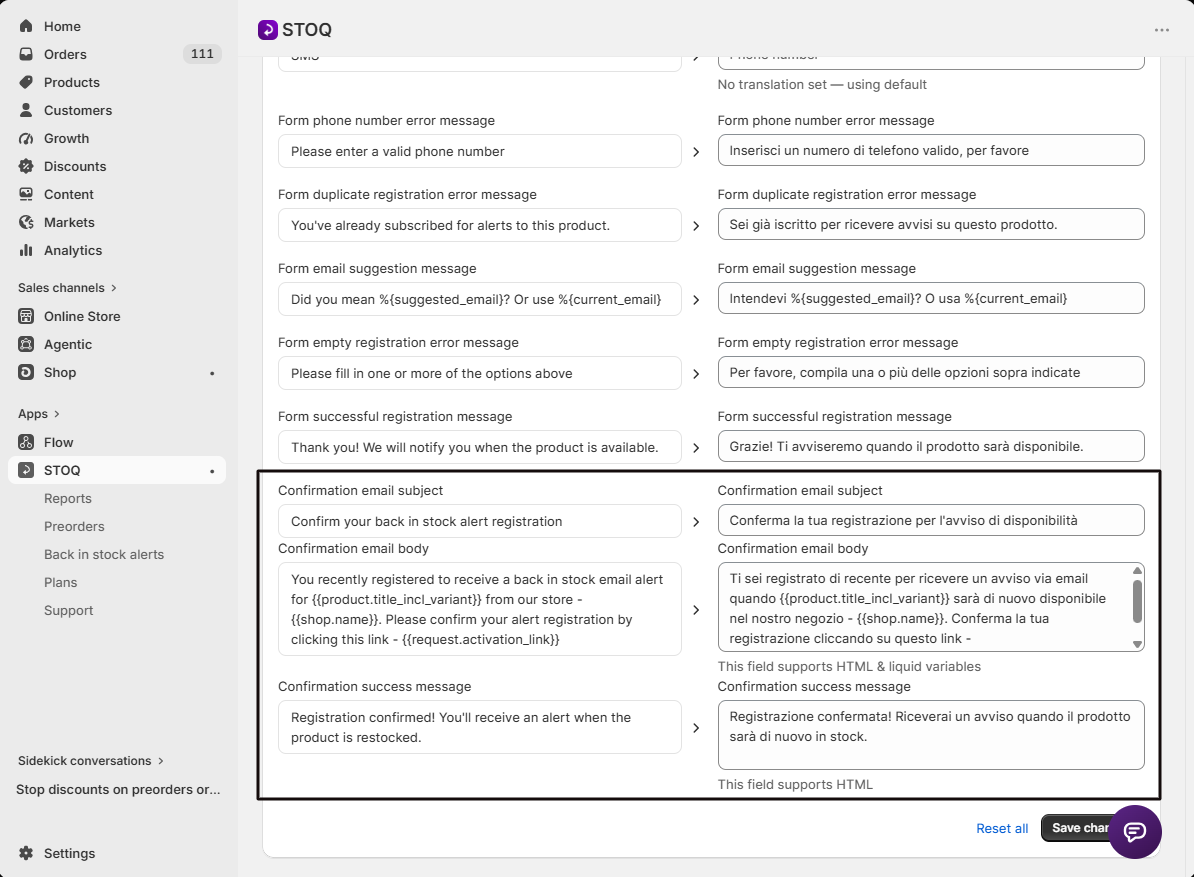Open the three-dot more actions menu
The width and height of the screenshot is (1194, 877).
click(x=1161, y=30)
